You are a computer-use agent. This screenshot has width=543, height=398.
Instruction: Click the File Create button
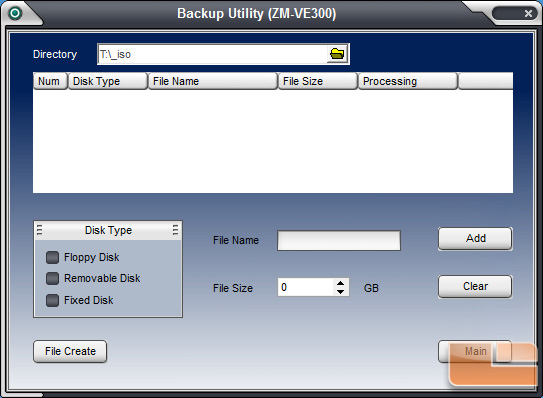click(x=70, y=351)
